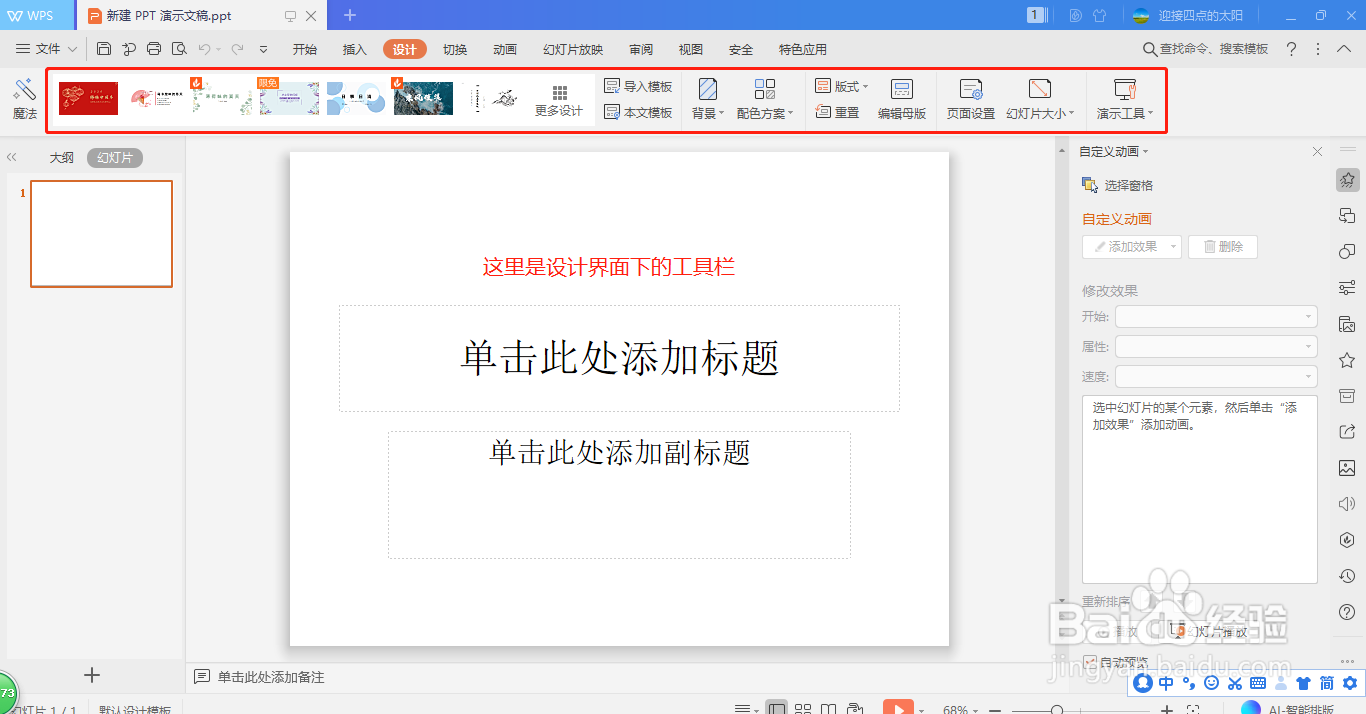Click the help question mark in menu bar
This screenshot has width=1366, height=714.
pyautogui.click(x=1291, y=49)
